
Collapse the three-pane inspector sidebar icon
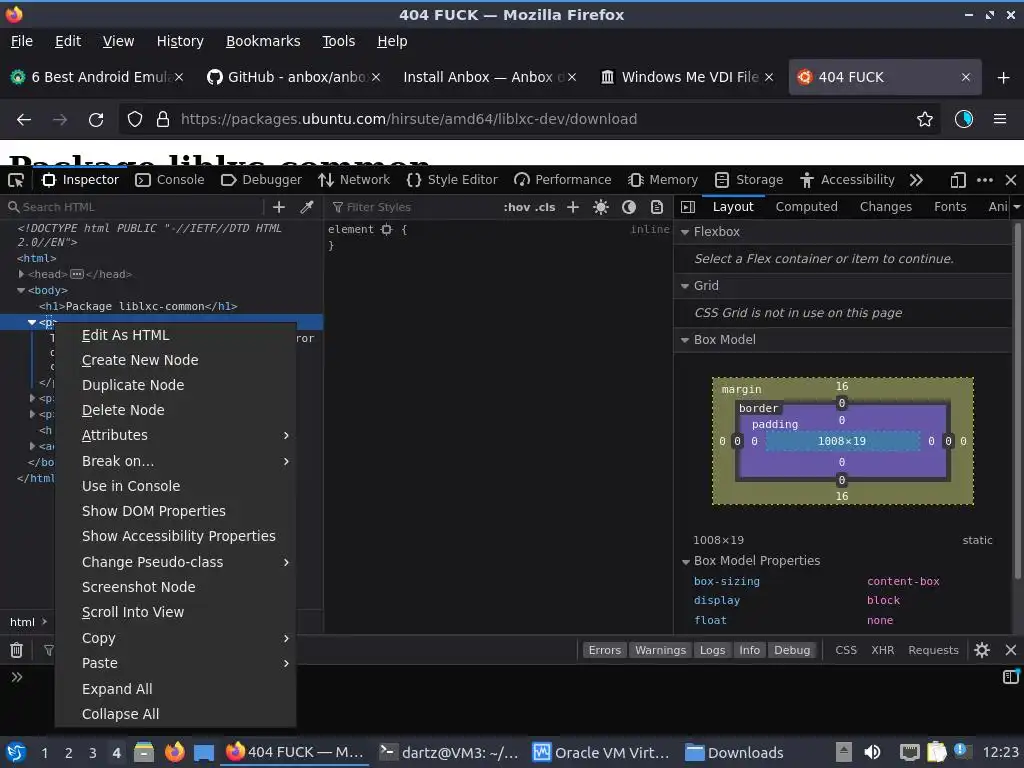(688, 207)
